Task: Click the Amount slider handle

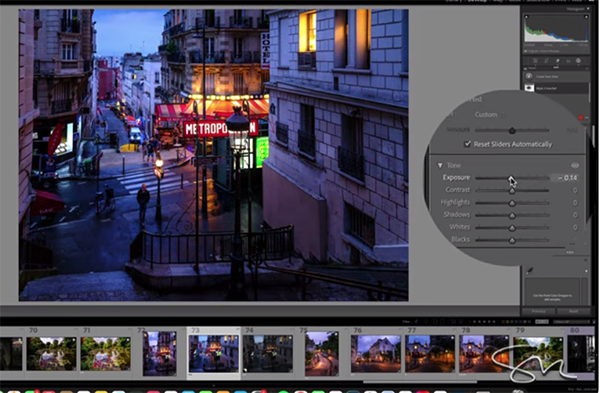Action: click(512, 131)
